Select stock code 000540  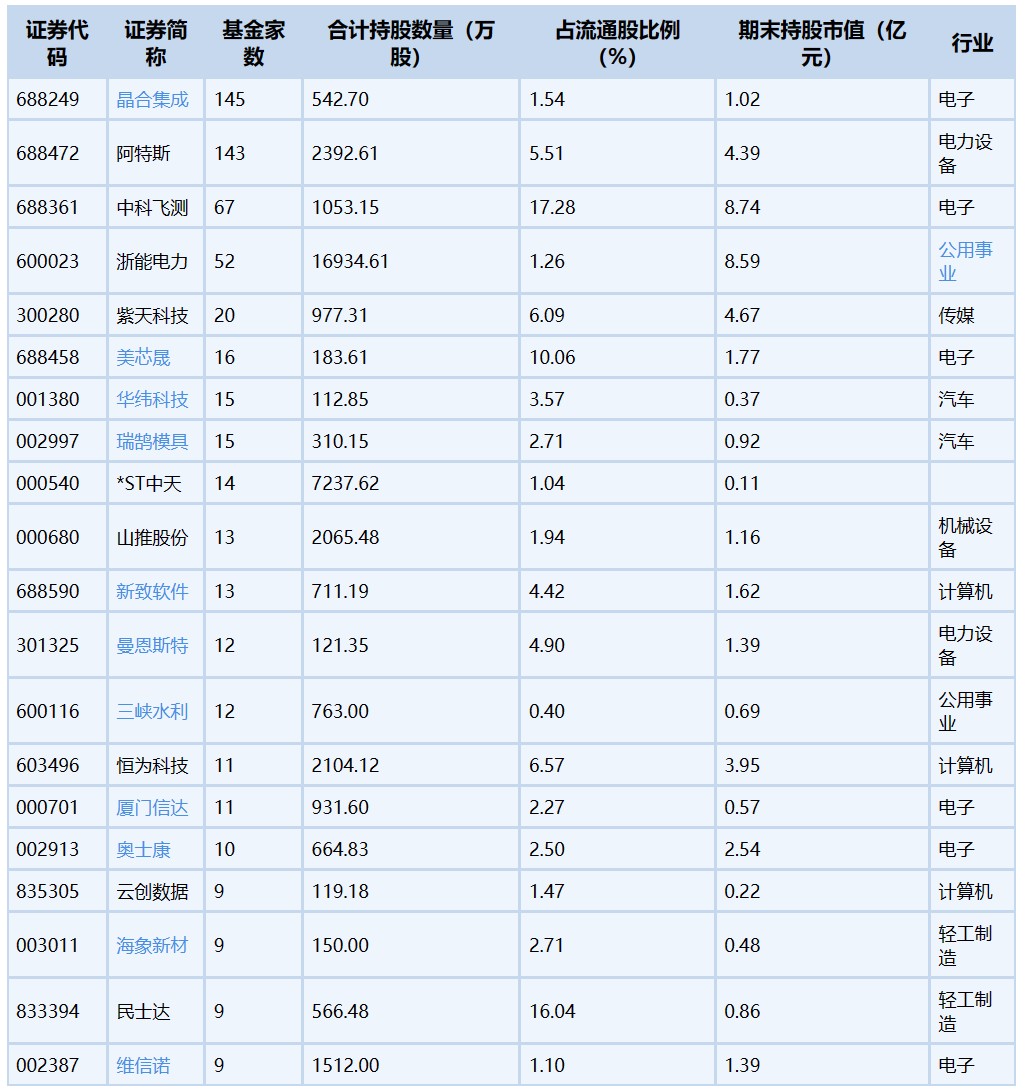(47, 483)
